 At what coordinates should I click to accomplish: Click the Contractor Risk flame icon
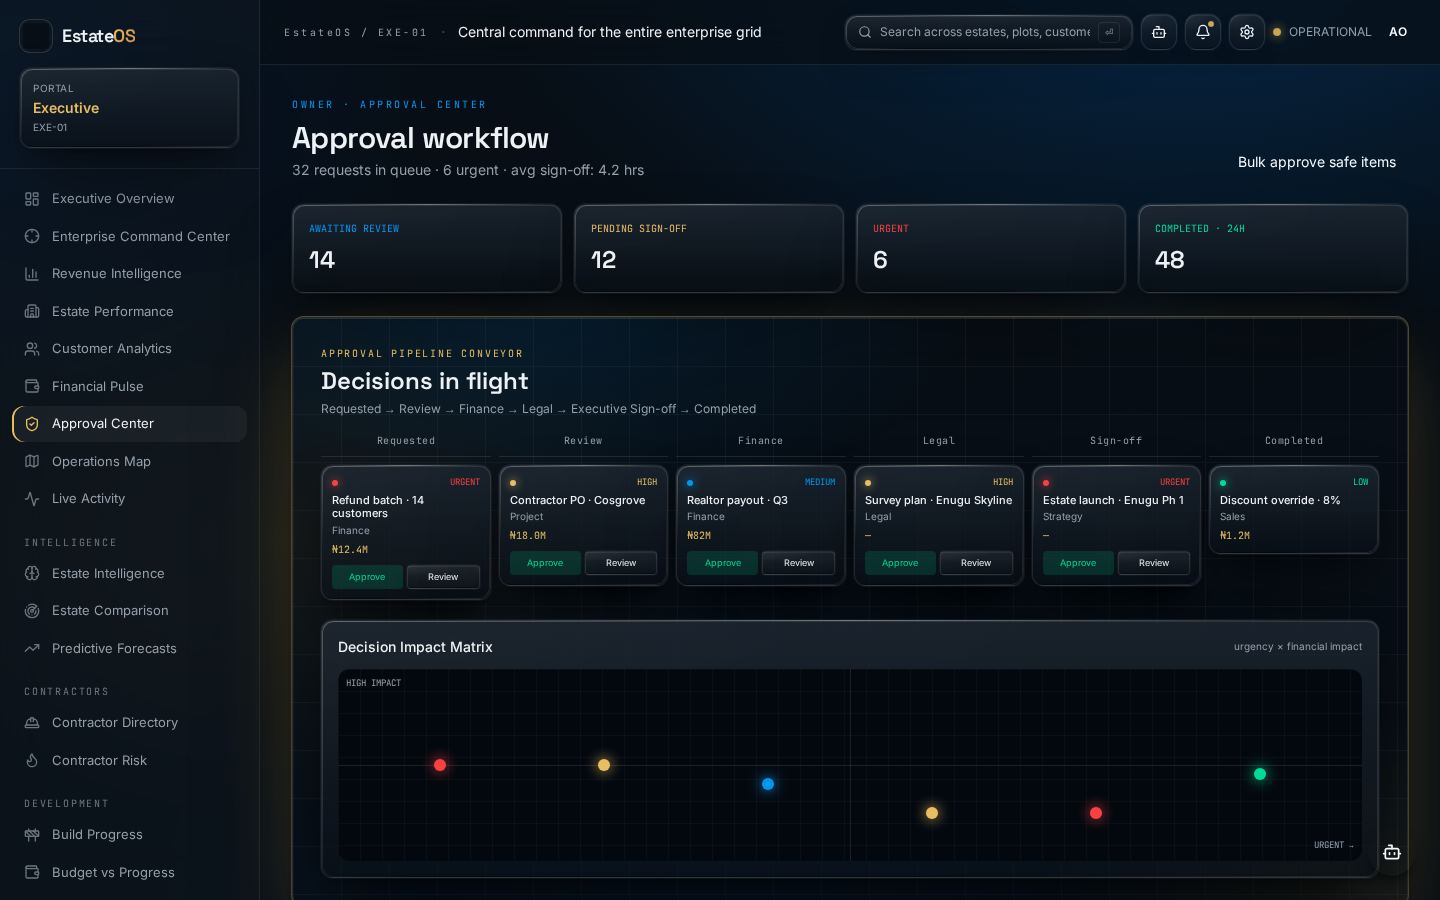pyautogui.click(x=32, y=760)
